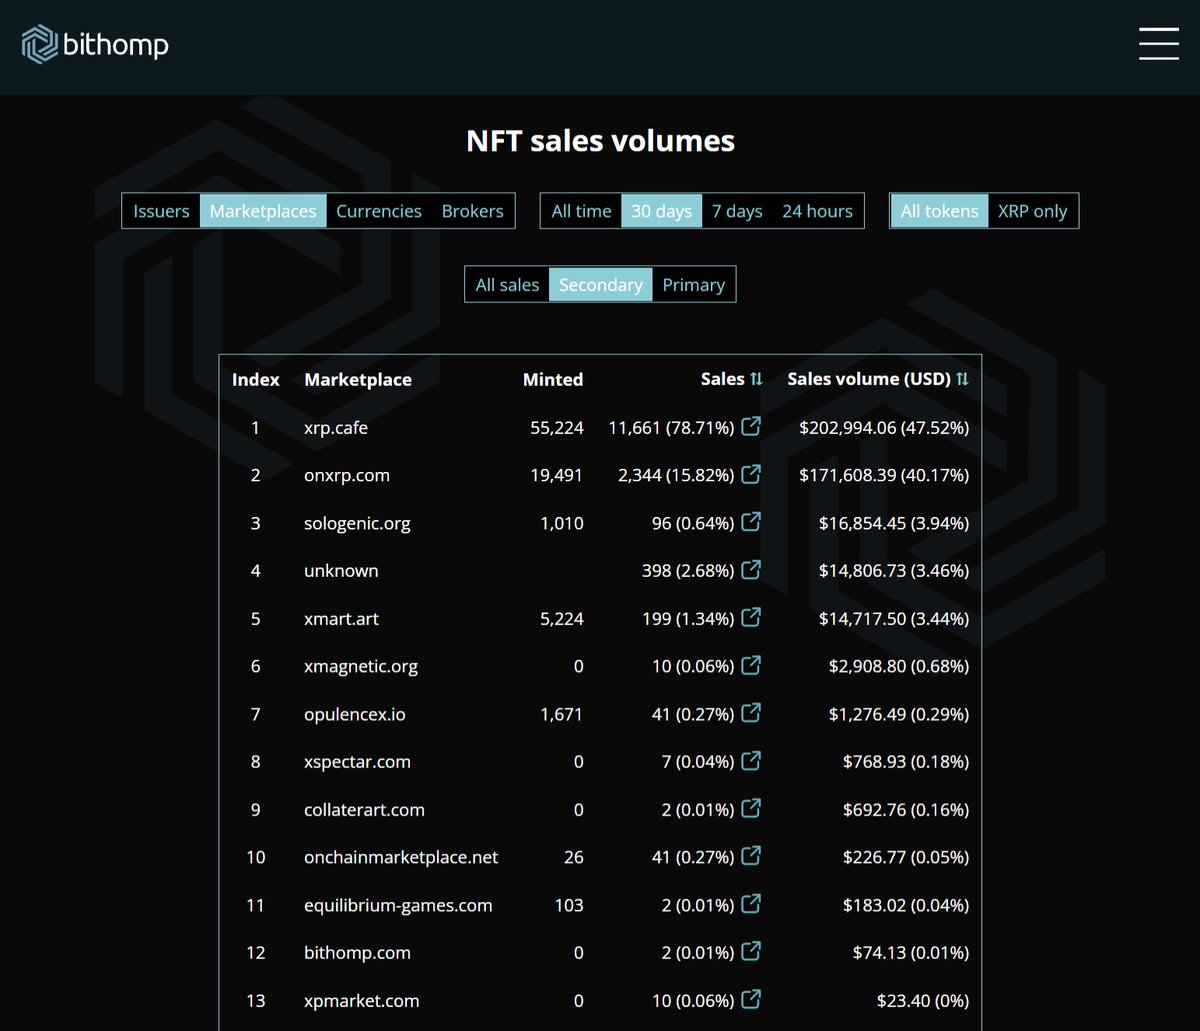The height and width of the screenshot is (1031, 1200).
Task: Select the 24 hours time filter
Action: [817, 211]
